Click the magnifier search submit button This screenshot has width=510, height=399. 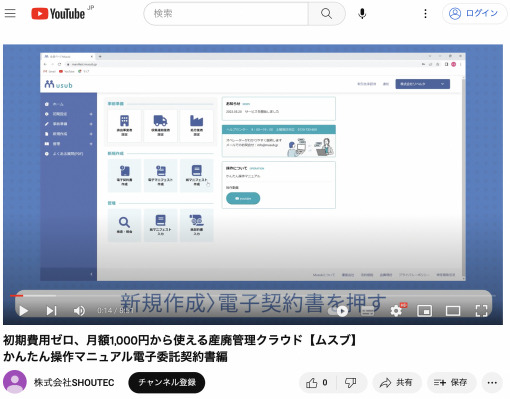point(326,14)
